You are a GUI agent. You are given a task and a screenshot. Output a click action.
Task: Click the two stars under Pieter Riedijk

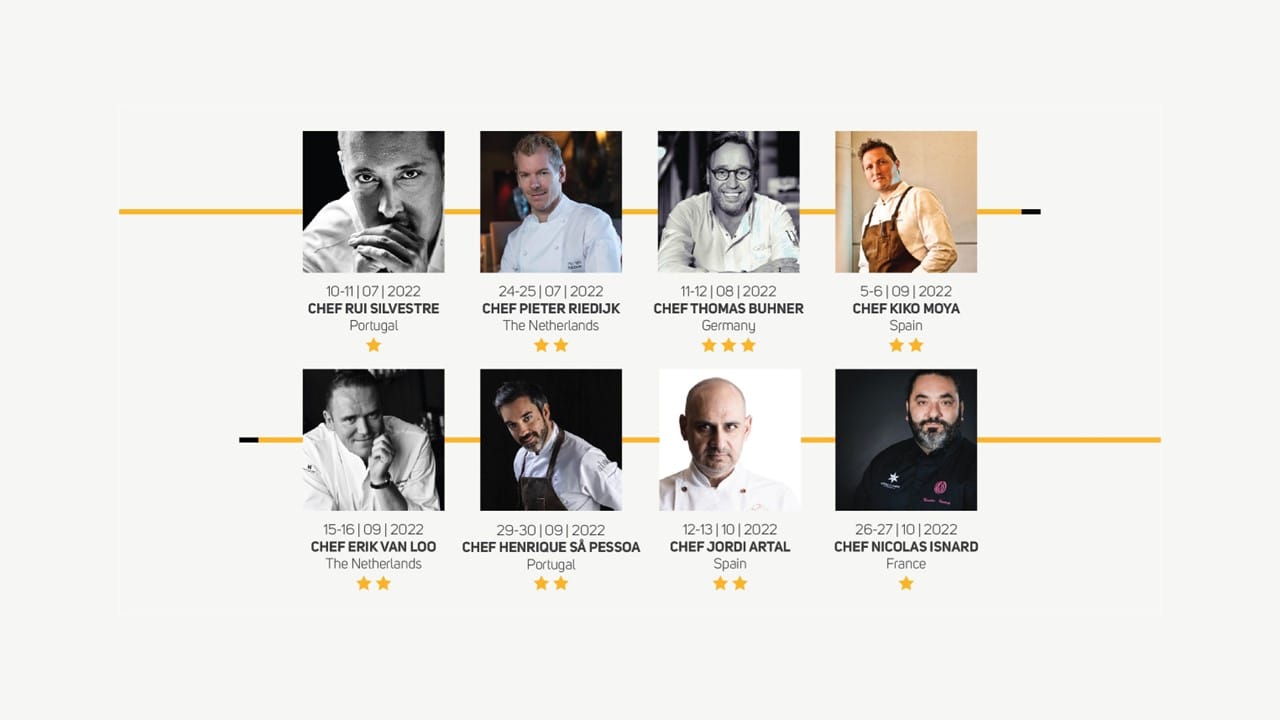coord(551,345)
